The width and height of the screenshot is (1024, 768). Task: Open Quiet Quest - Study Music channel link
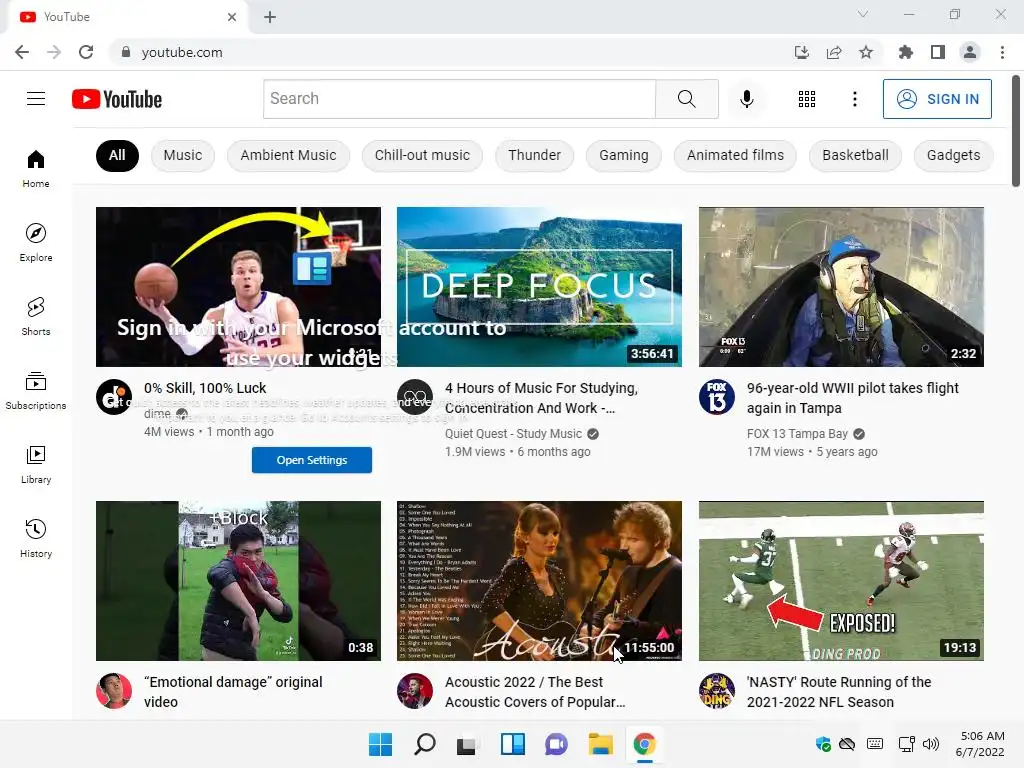(513, 434)
